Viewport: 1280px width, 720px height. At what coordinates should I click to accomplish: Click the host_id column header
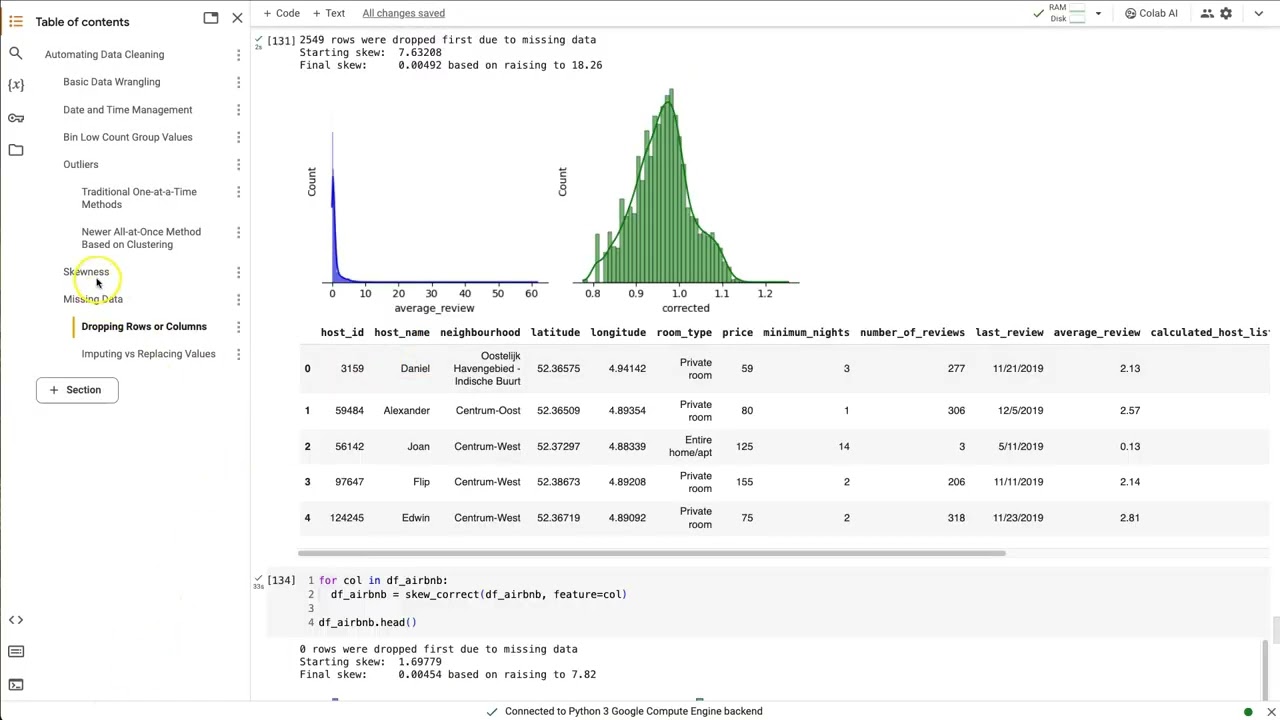point(342,332)
